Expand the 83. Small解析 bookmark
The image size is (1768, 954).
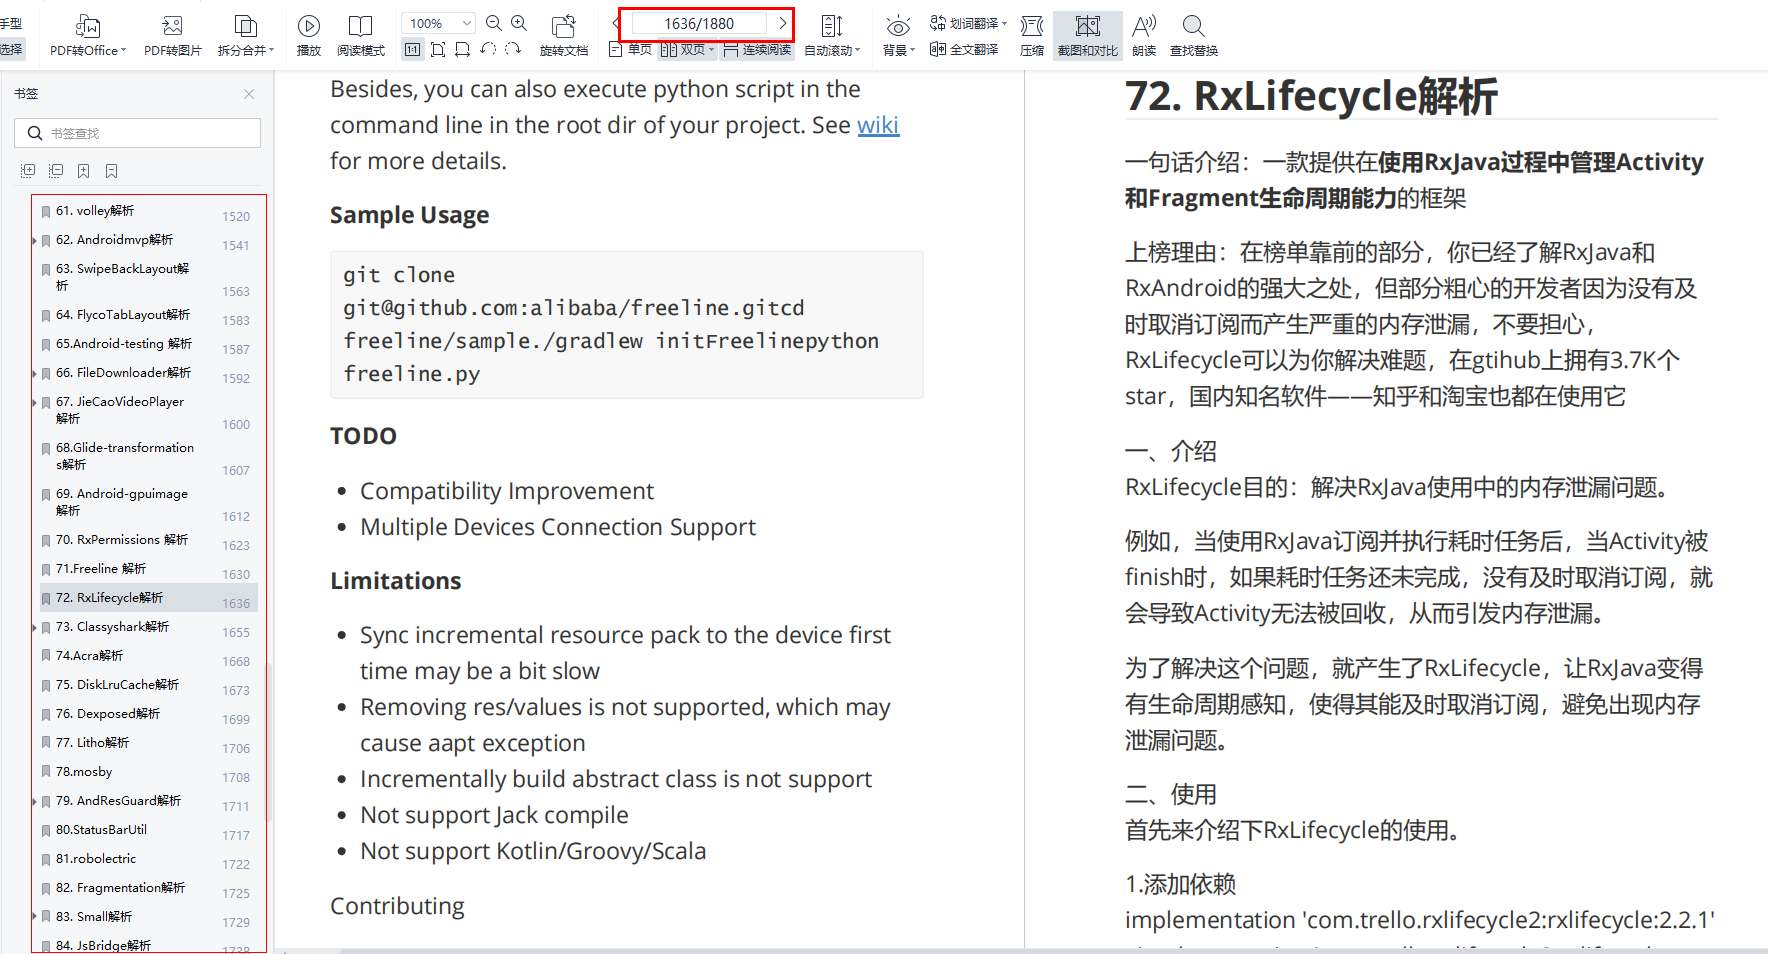34,918
